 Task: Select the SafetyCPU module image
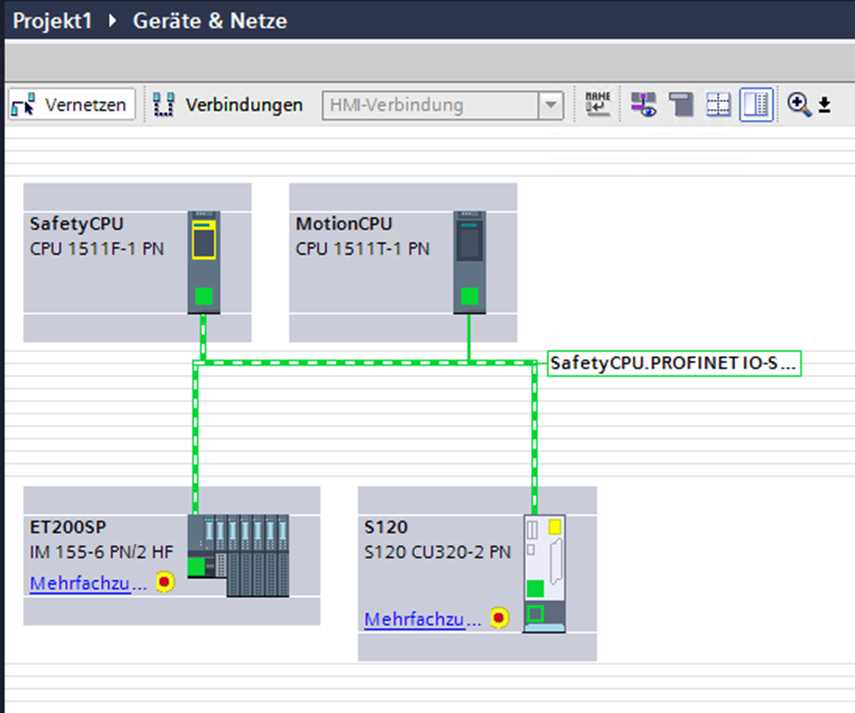[x=204, y=262]
